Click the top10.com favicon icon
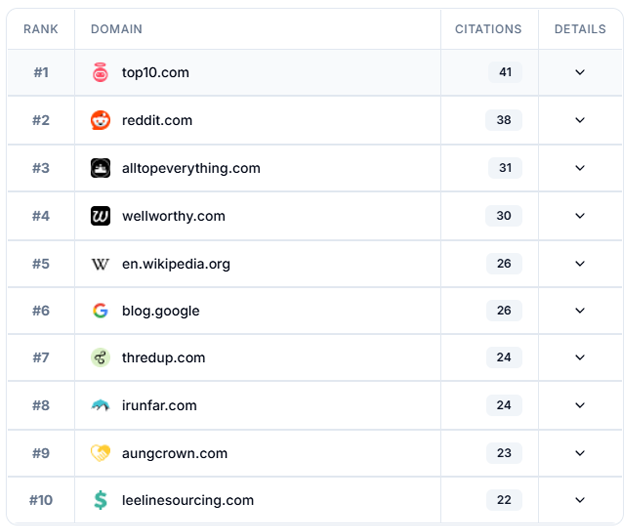This screenshot has height=532, width=630. (100, 72)
